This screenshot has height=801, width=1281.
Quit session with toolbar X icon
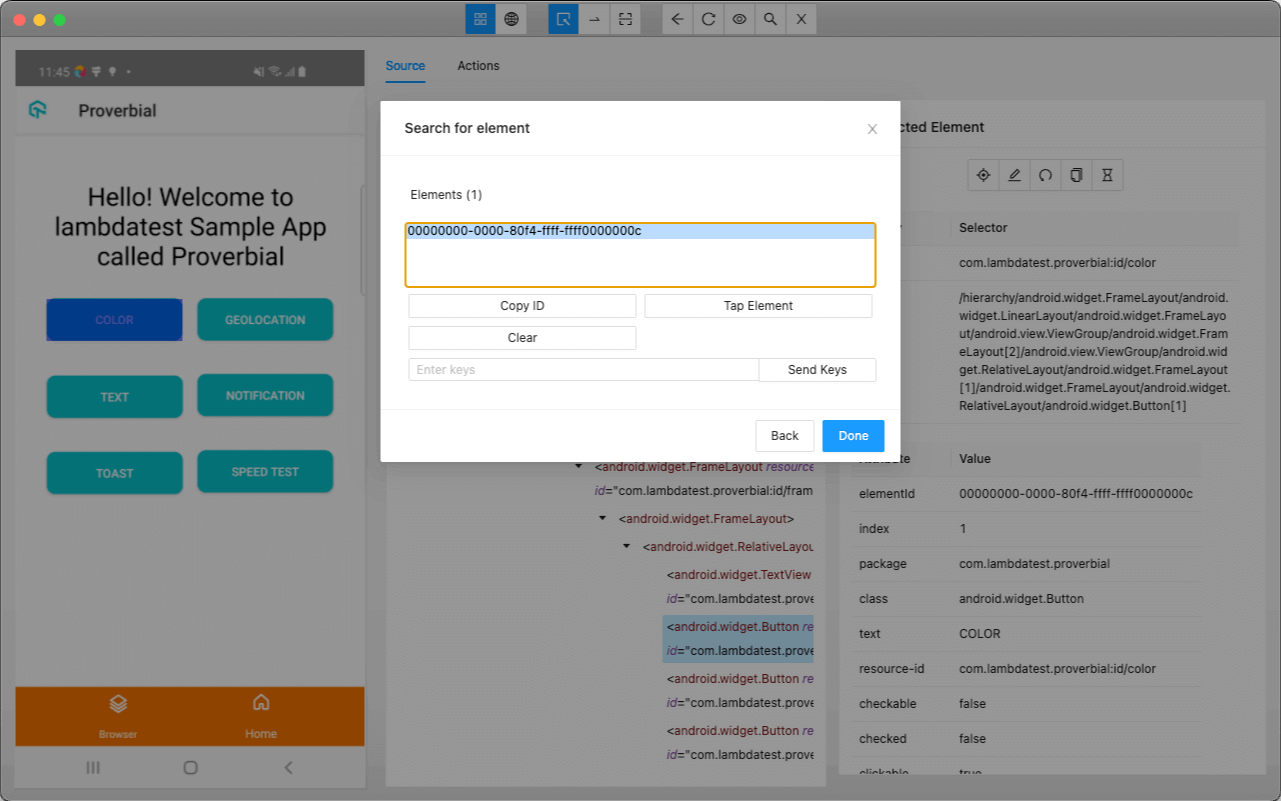(801, 19)
